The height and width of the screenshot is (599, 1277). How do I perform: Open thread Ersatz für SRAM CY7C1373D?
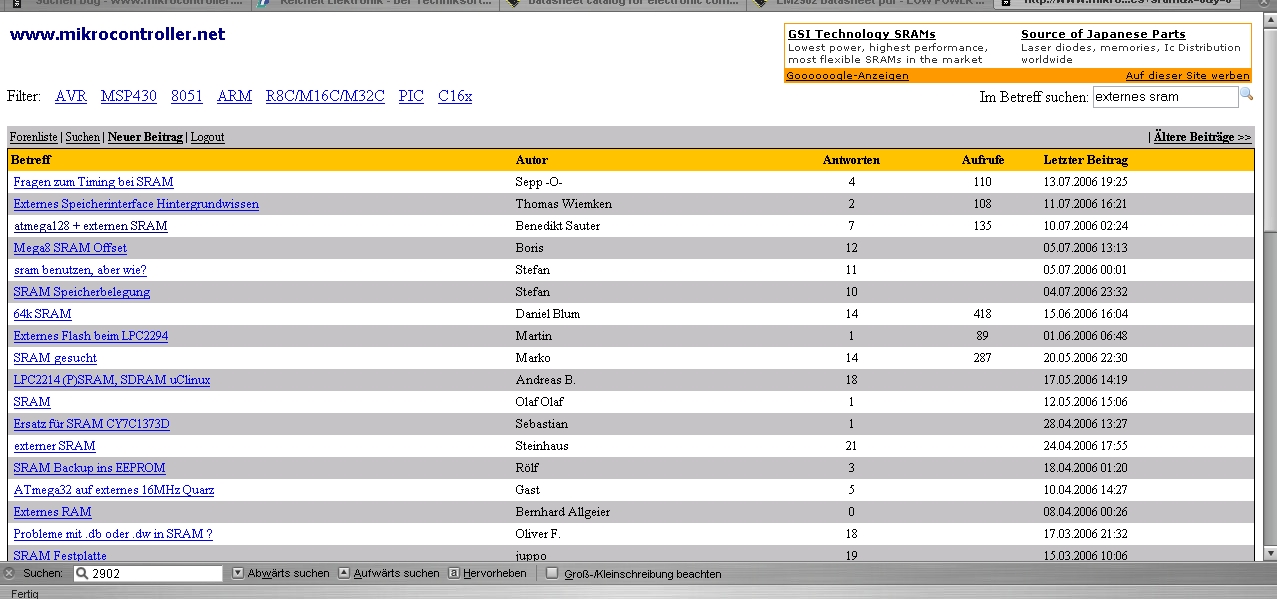pos(92,424)
